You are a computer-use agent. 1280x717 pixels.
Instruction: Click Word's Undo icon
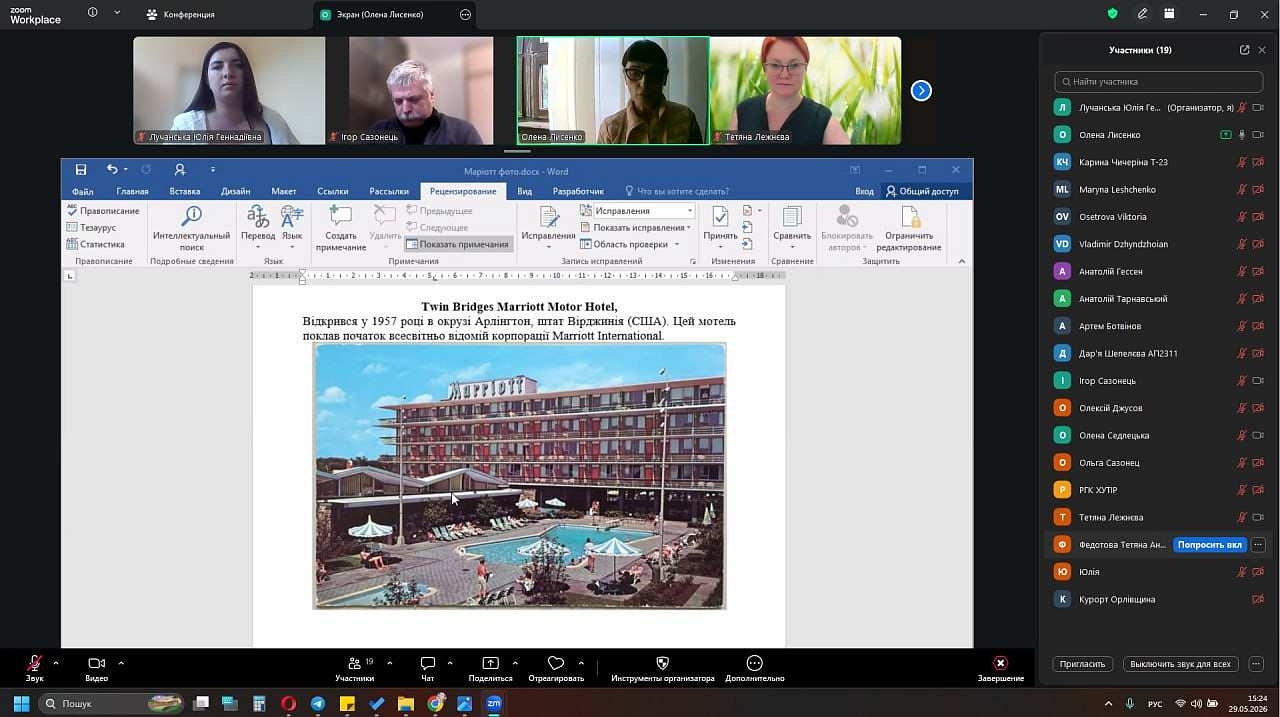pos(112,170)
